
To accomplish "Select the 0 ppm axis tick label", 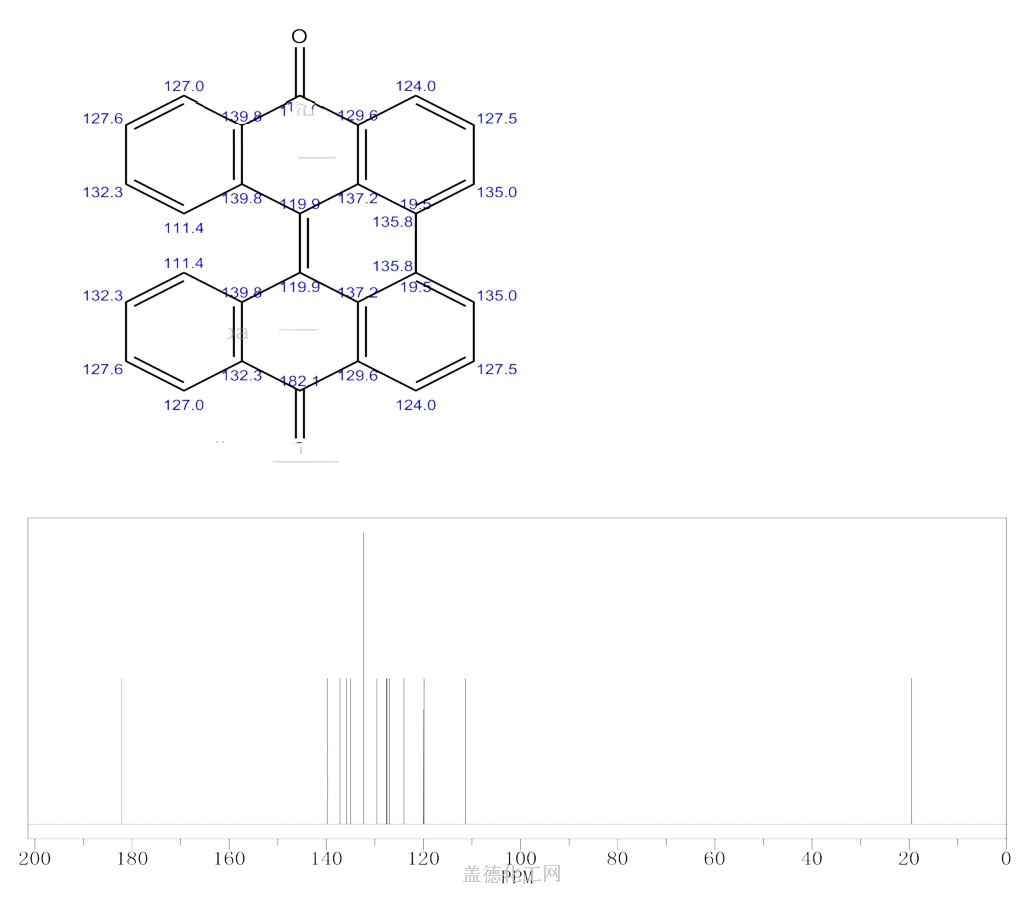I will point(1005,858).
